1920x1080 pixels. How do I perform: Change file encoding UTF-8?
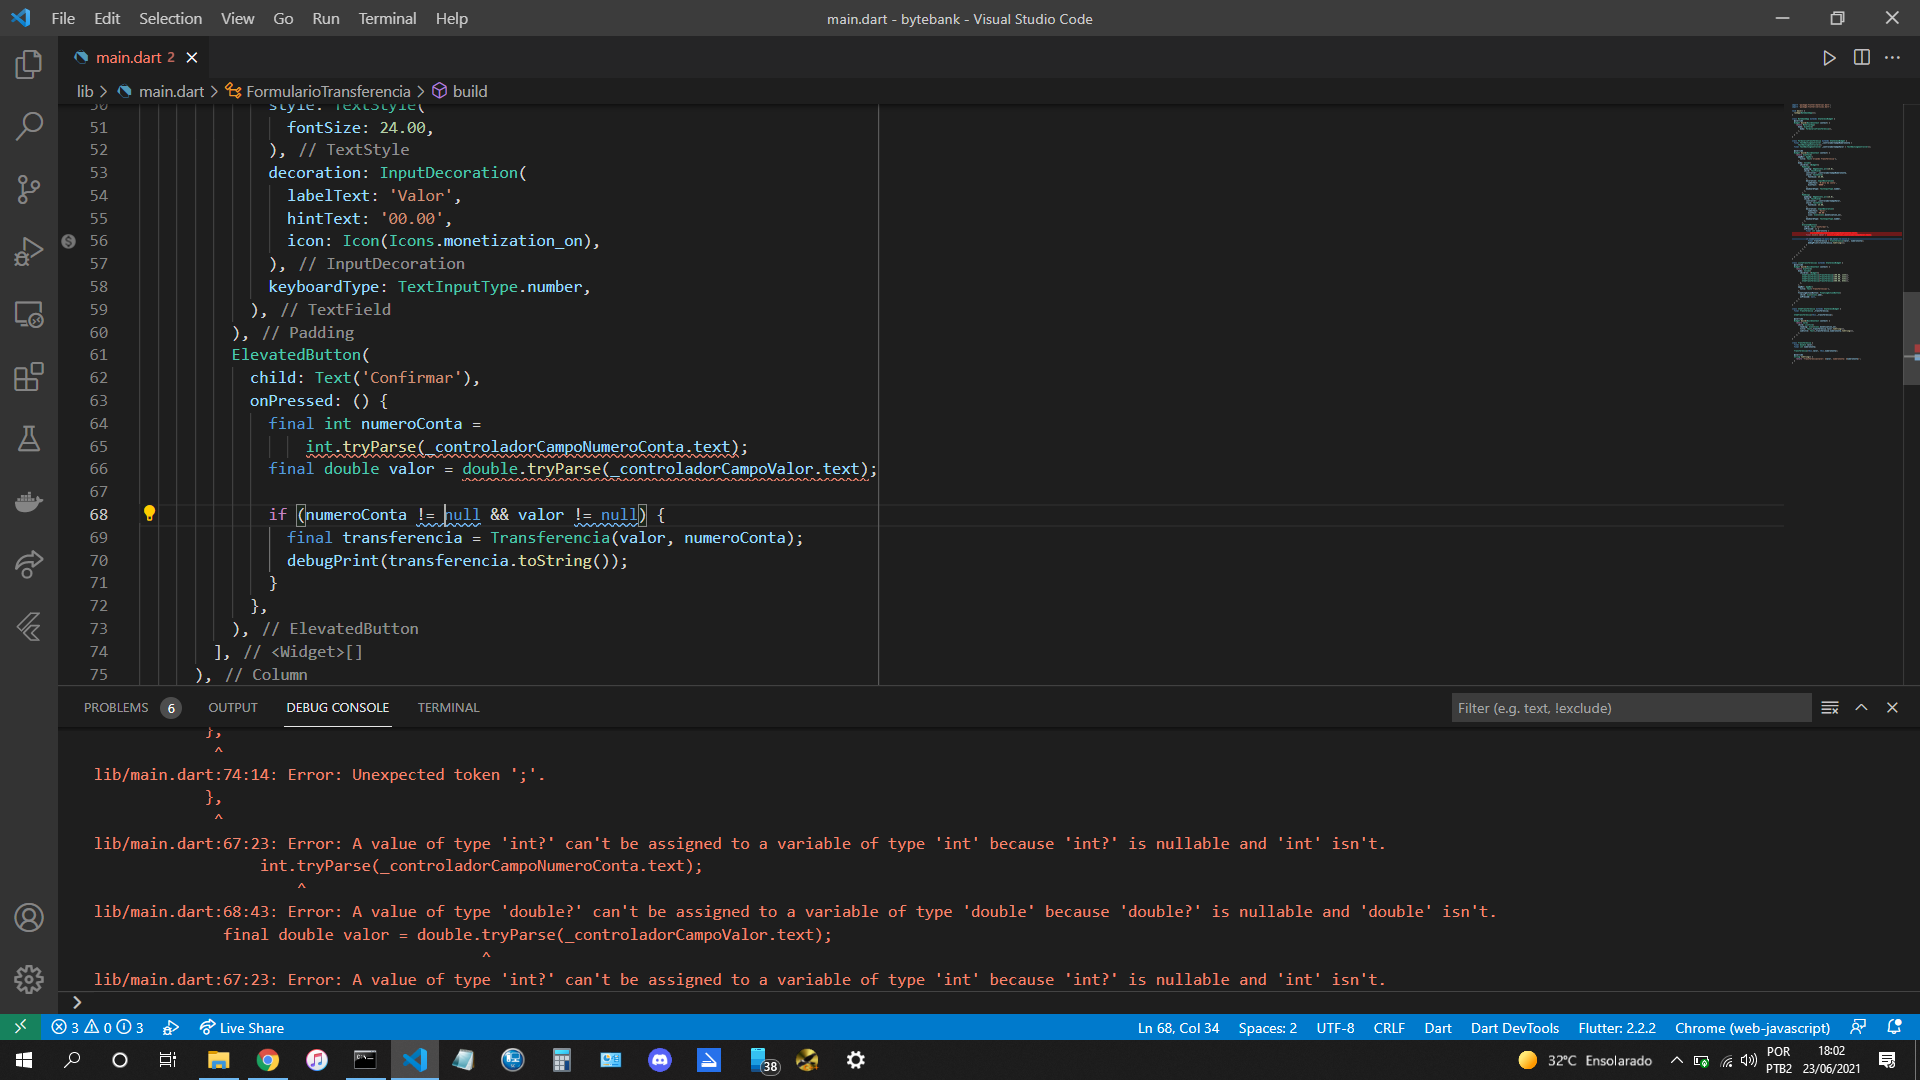click(x=1335, y=1027)
